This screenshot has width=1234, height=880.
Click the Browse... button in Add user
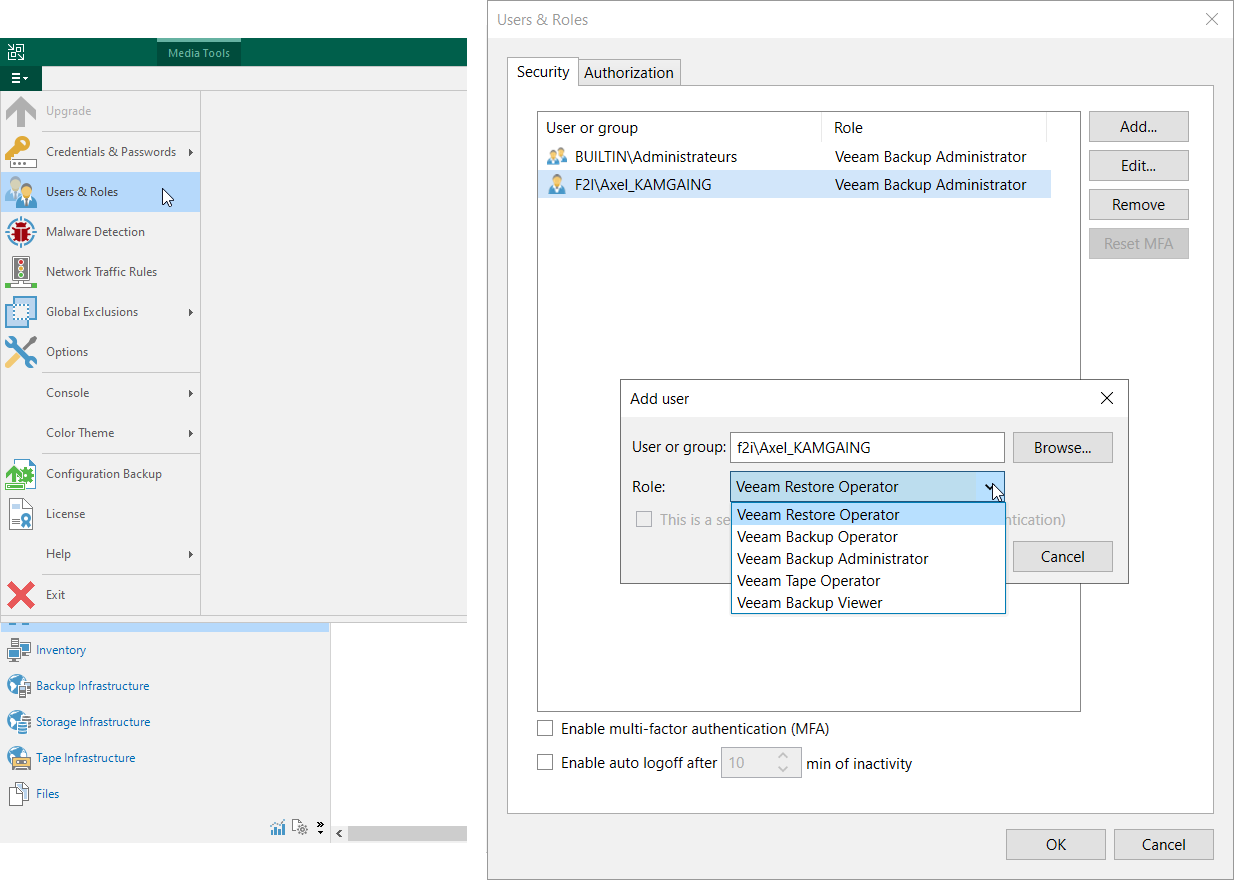1063,448
